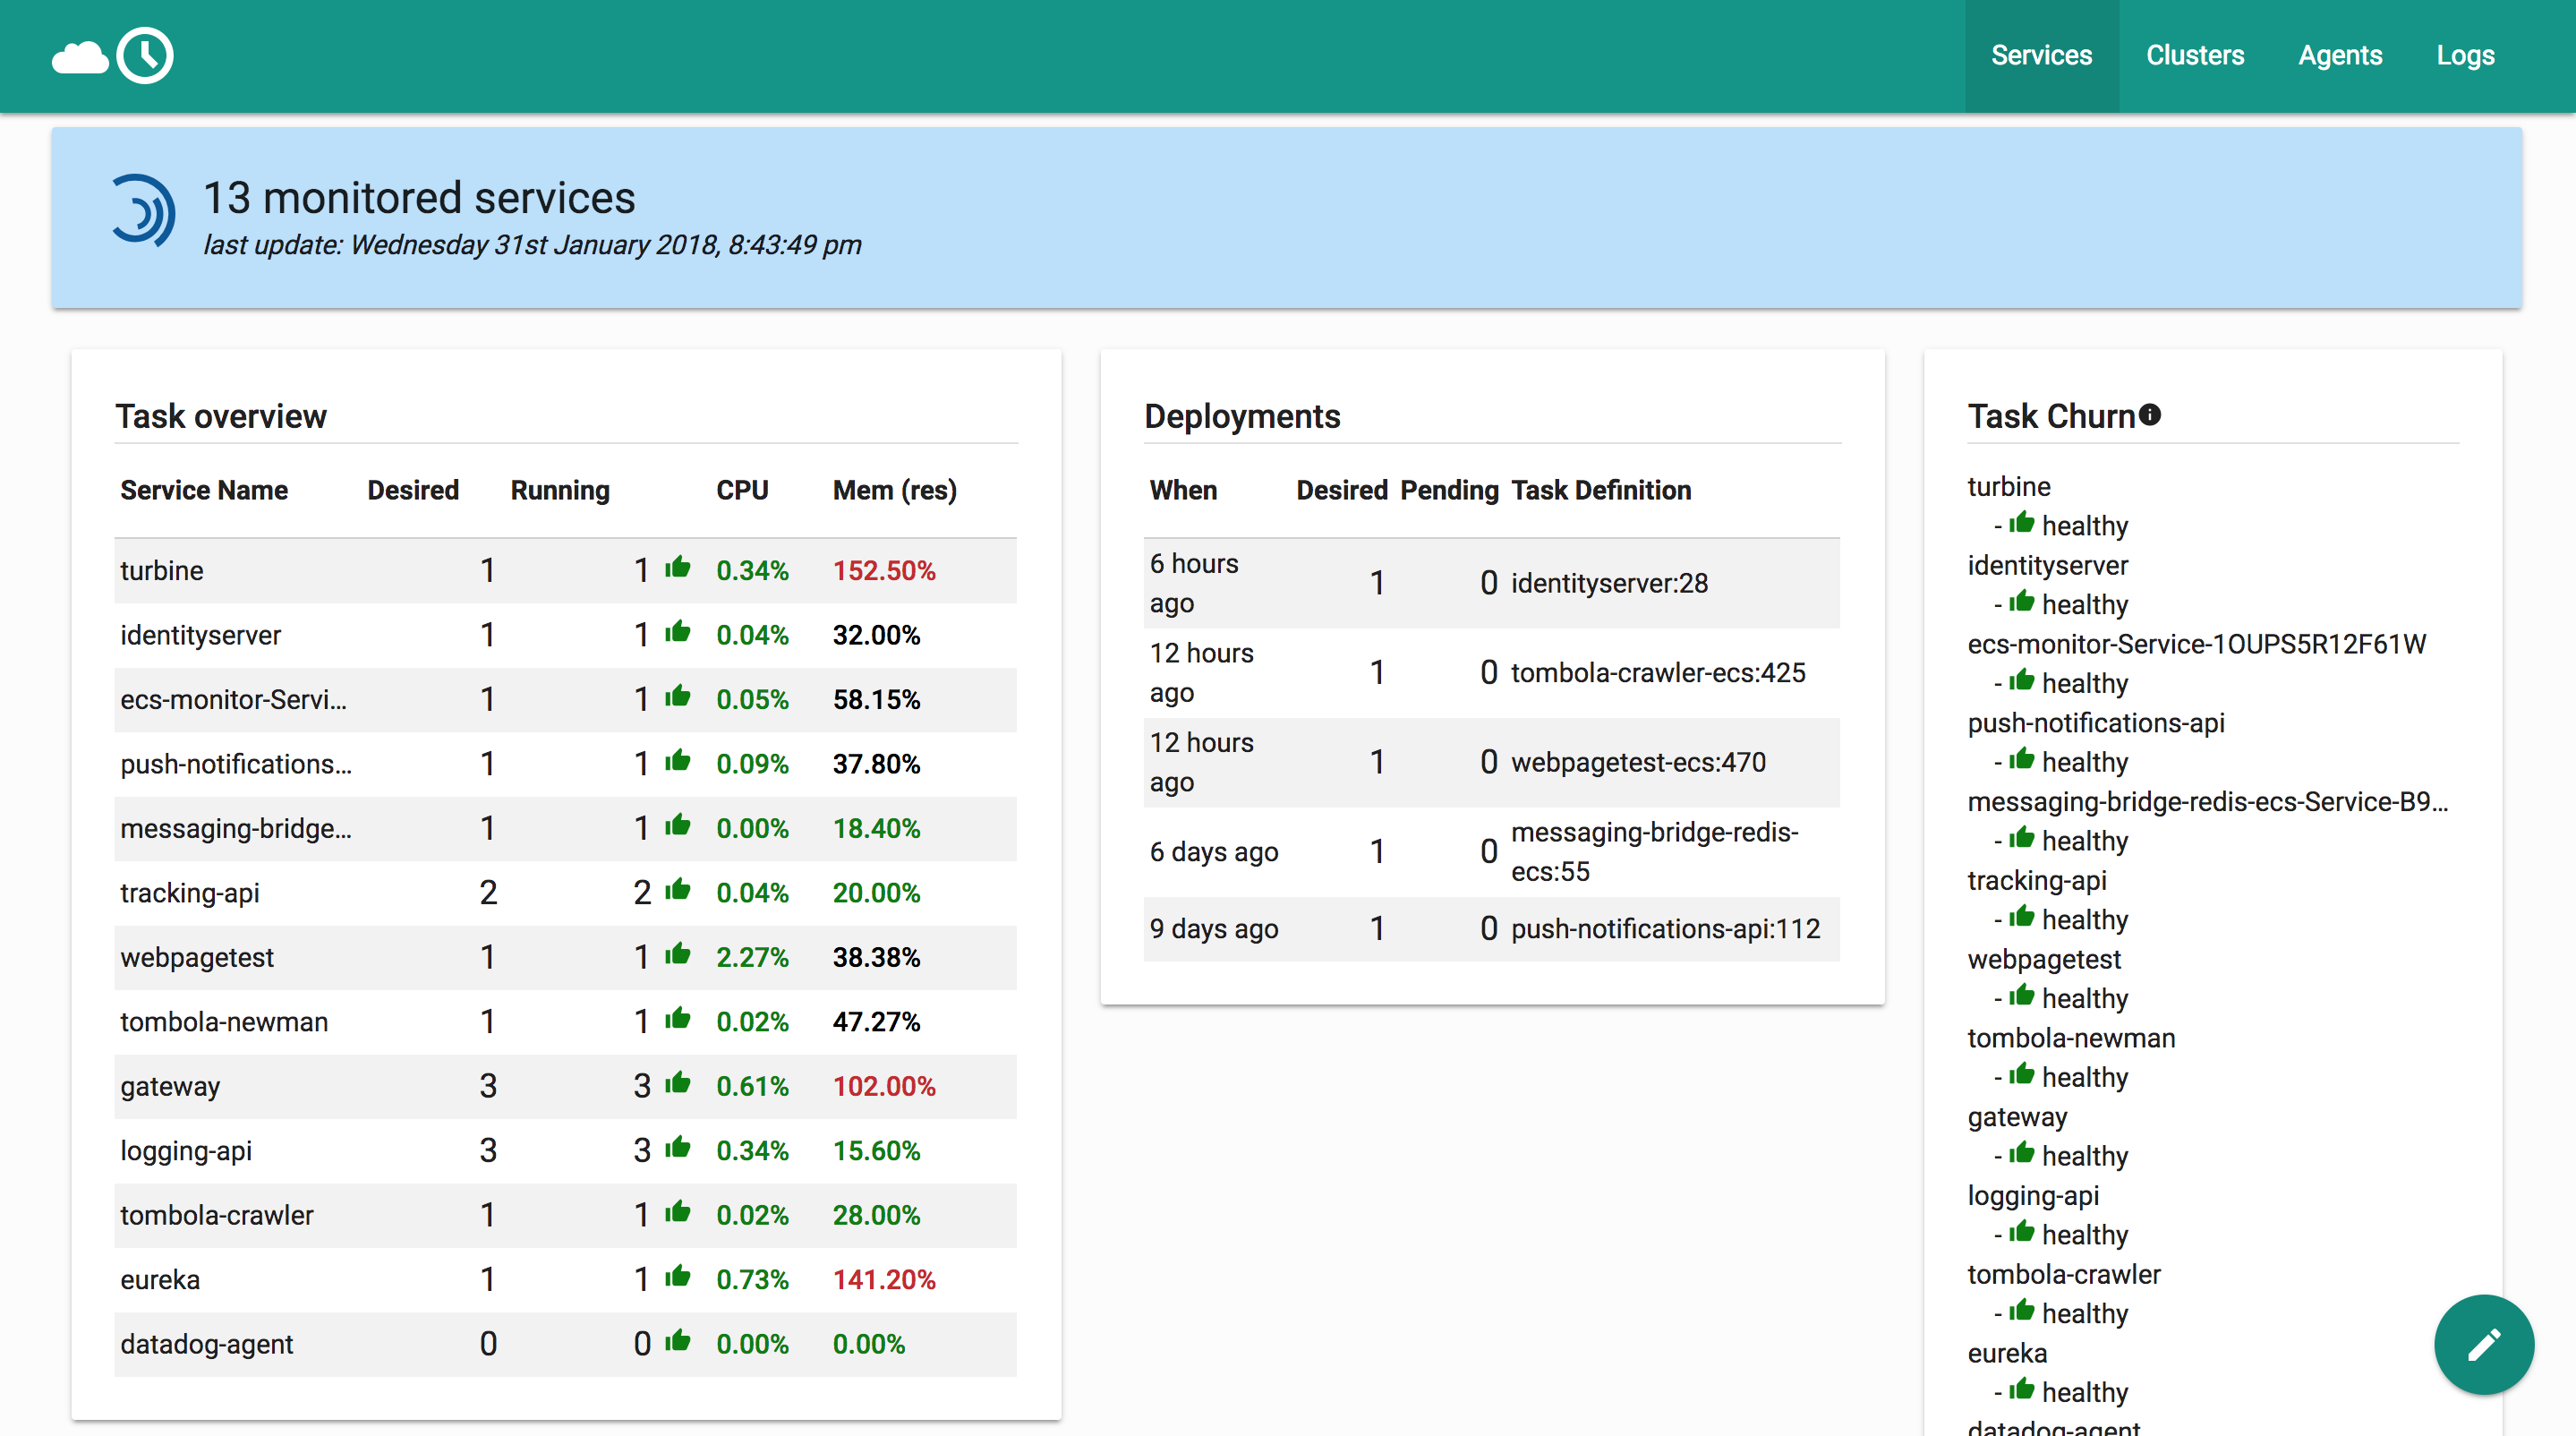This screenshot has width=2576, height=1436.
Task: Click turbine's 152.50% memory value
Action: pyautogui.click(x=883, y=571)
